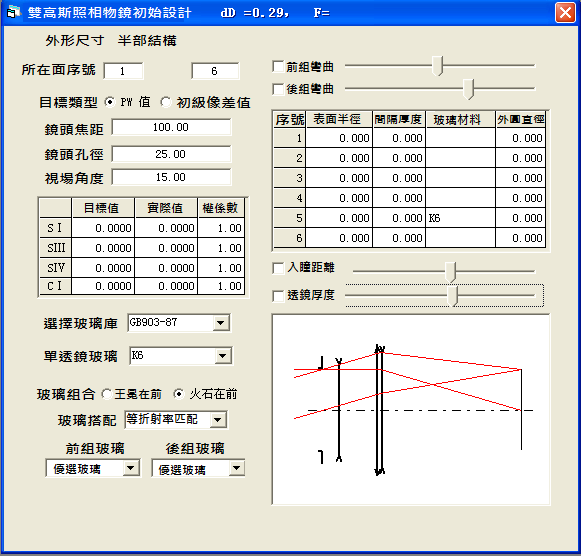Click the 入瞳距離 slider thumb
The height and width of the screenshot is (556, 581).
click(x=451, y=272)
